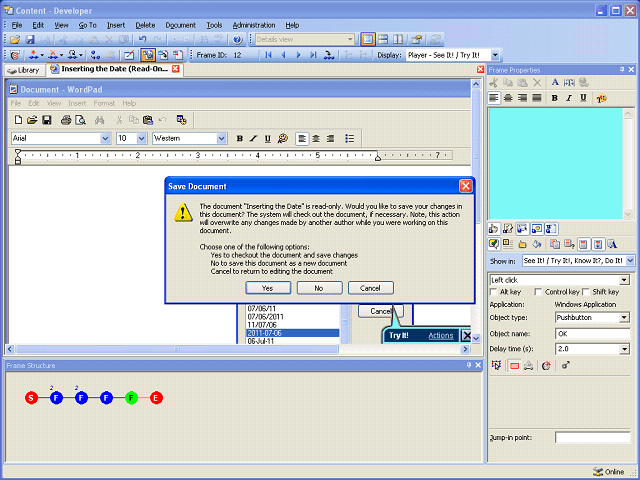Image resolution: width=640 pixels, height=480 pixels.
Task: Select the red E end frame node
Action: click(156, 398)
